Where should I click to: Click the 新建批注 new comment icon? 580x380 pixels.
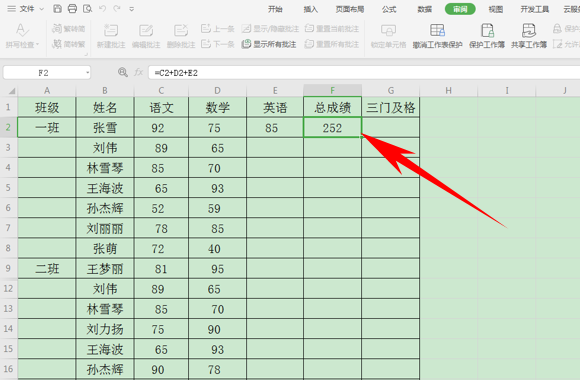tap(111, 30)
